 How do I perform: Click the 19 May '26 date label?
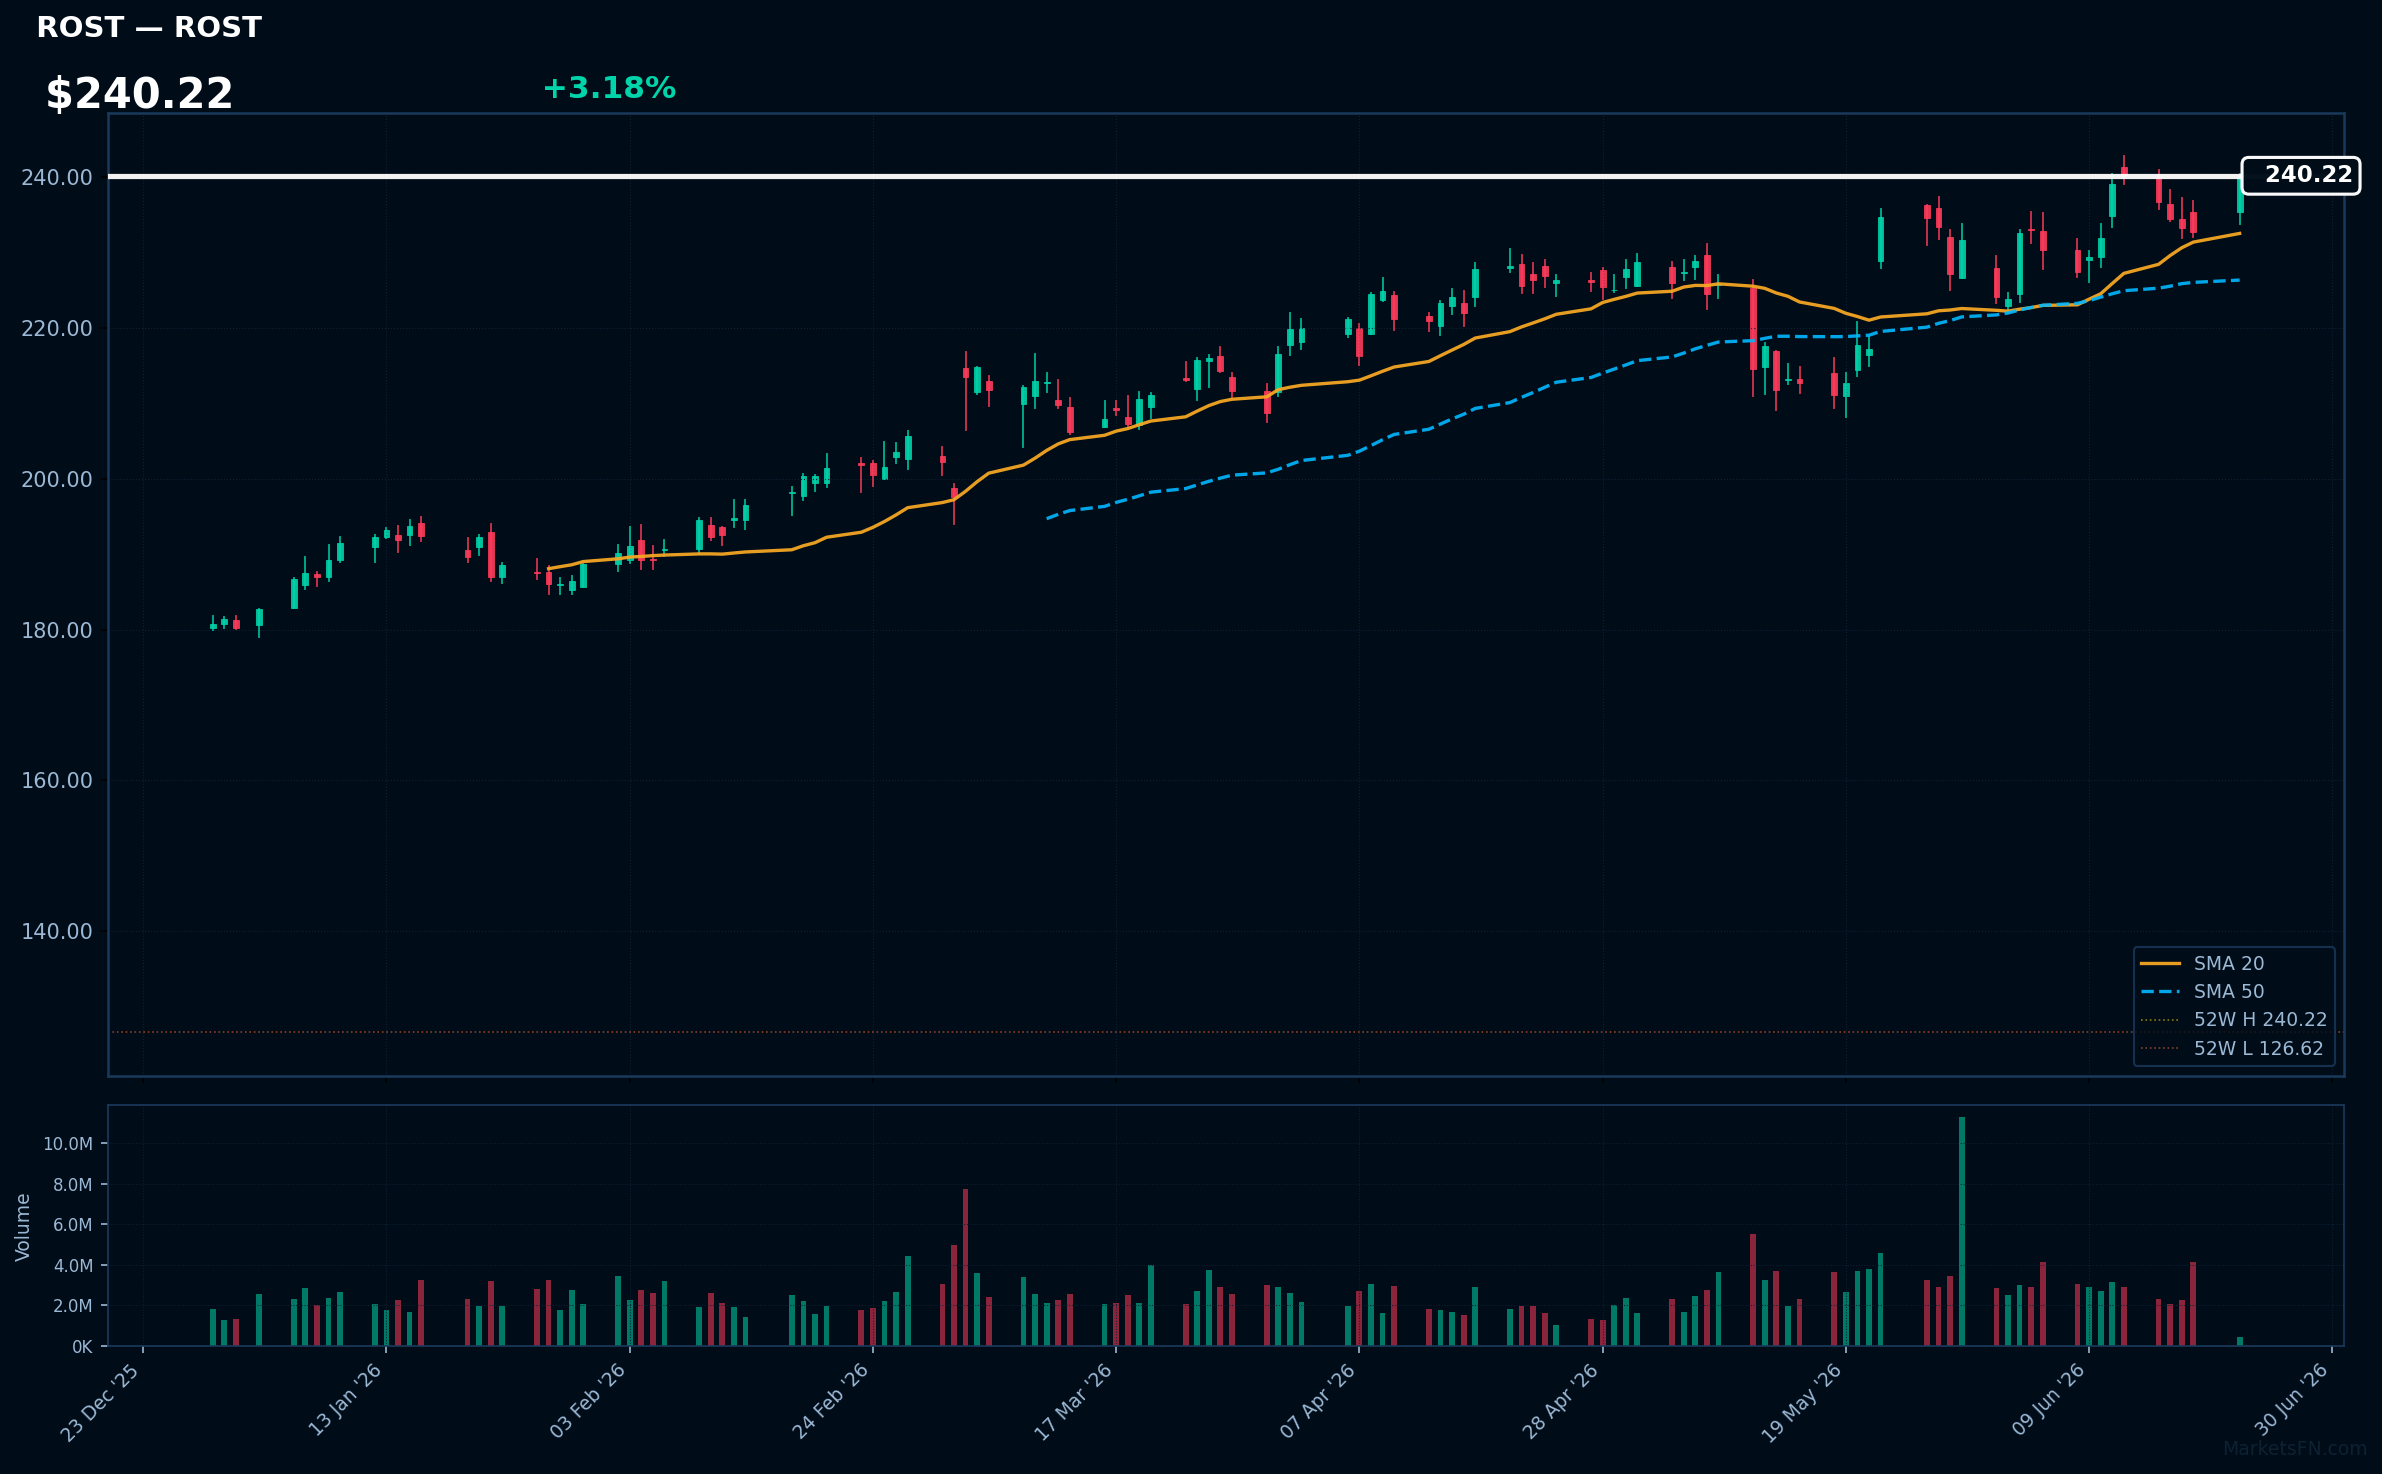pos(1802,1402)
